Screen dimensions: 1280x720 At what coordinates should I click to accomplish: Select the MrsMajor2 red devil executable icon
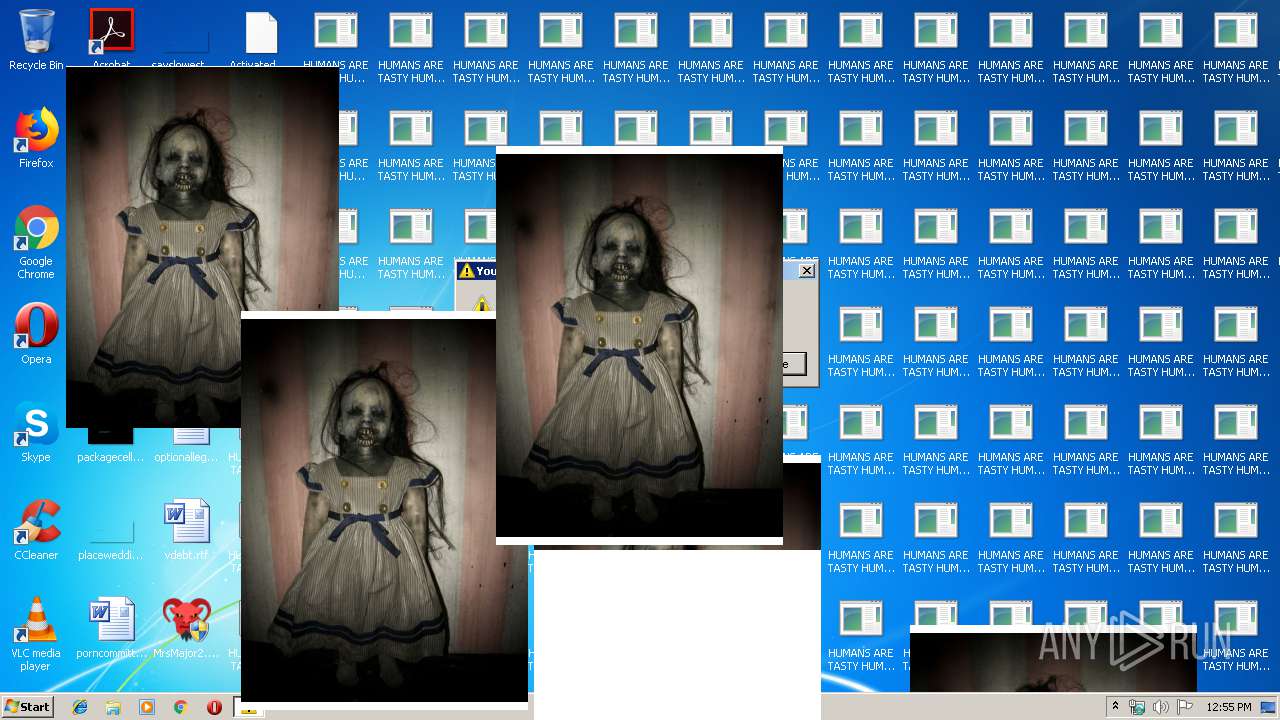click(187, 628)
